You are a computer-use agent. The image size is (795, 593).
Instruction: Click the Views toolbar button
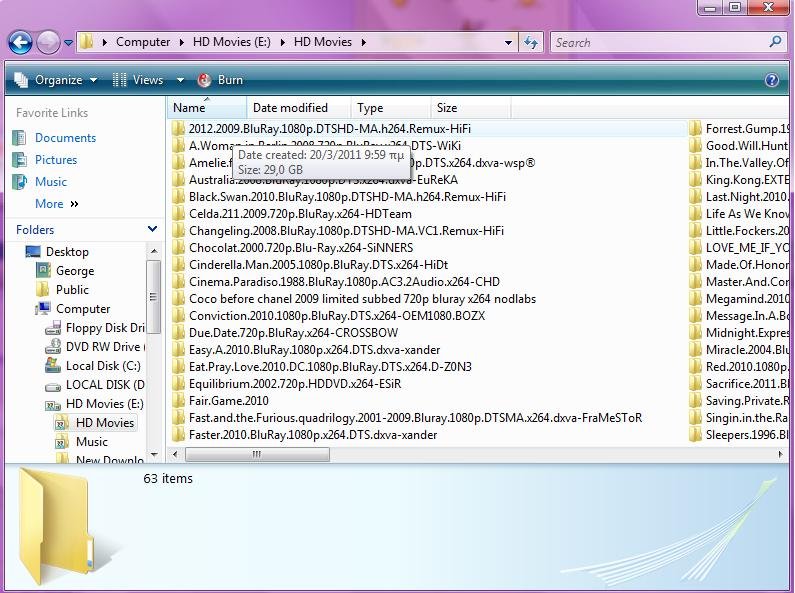(x=138, y=80)
